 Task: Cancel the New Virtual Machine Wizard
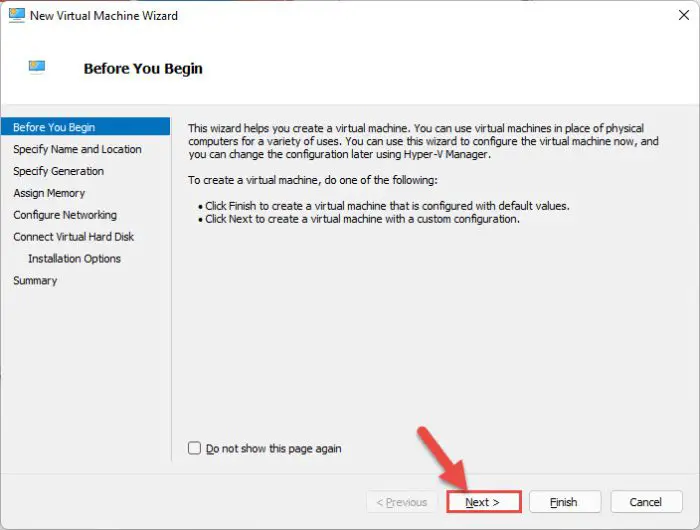645,502
